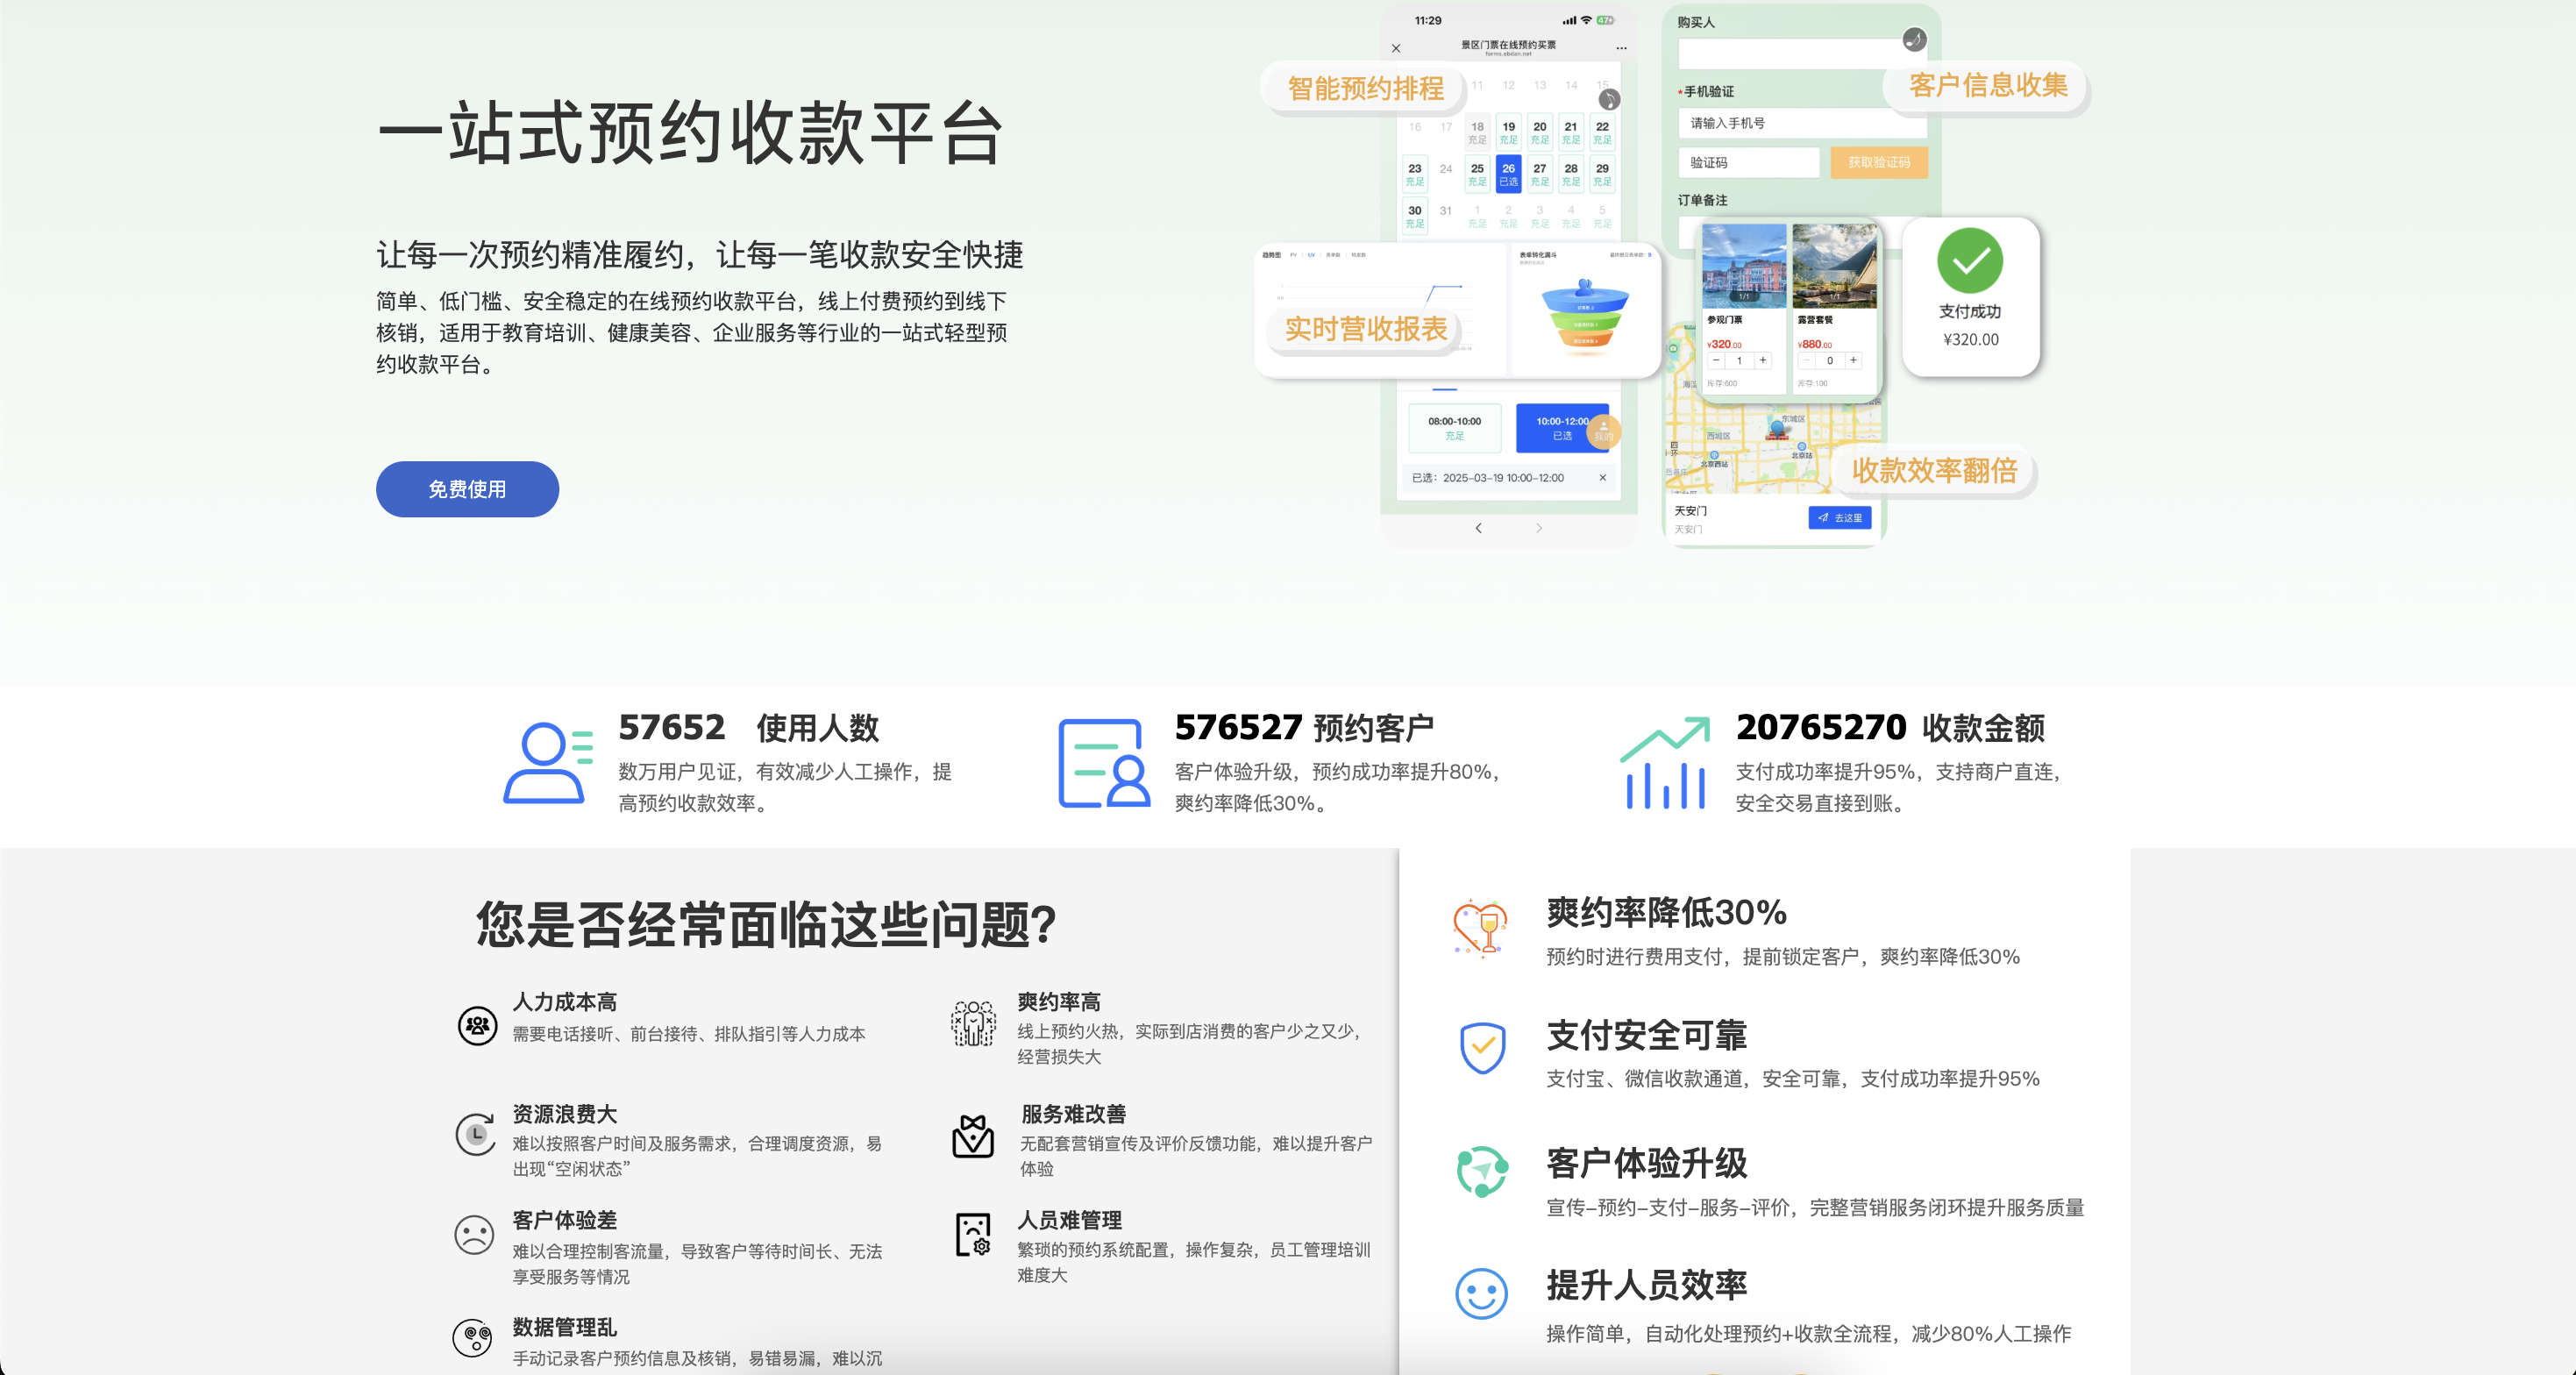The height and width of the screenshot is (1375, 2576).
Task: Click the booking customer icon beside 预约客户
Action: pyautogui.click(x=1103, y=763)
